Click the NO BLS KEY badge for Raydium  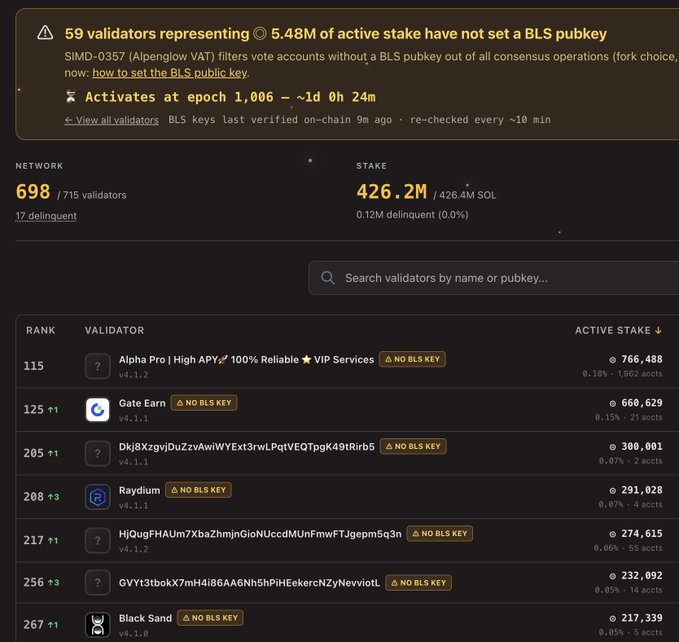pos(198,490)
